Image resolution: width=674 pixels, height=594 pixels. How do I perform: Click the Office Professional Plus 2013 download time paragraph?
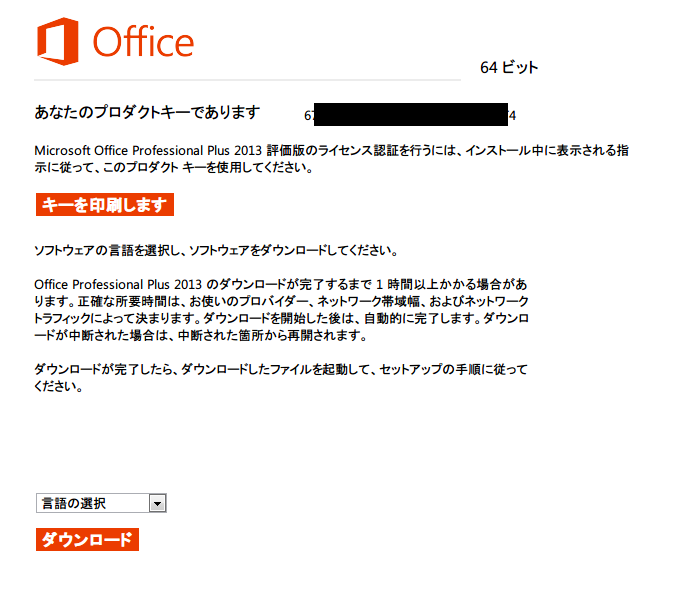[x=281, y=309]
